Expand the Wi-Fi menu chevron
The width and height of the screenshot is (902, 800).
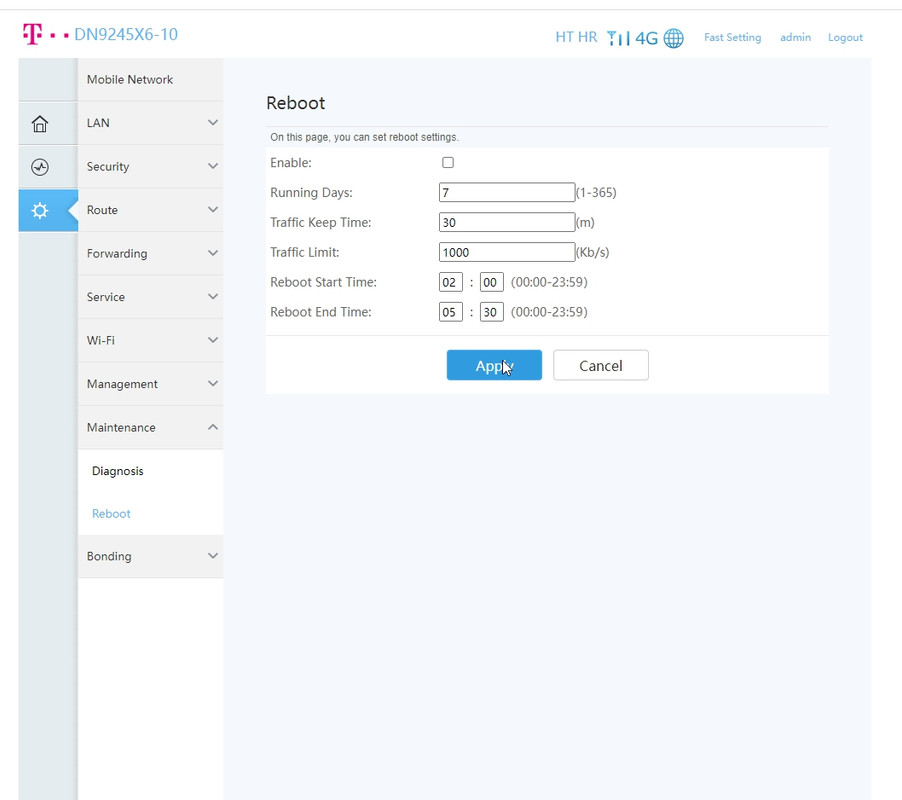tap(213, 340)
